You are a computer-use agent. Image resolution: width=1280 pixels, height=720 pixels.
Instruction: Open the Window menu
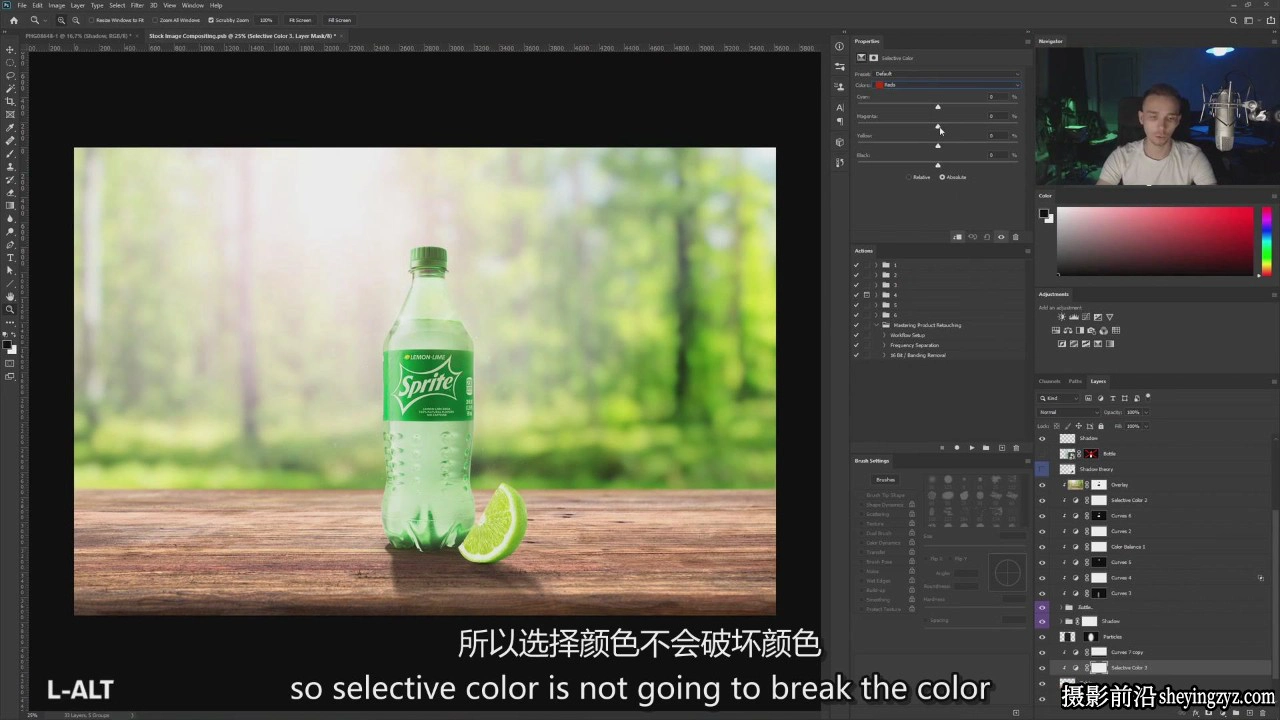(193, 5)
